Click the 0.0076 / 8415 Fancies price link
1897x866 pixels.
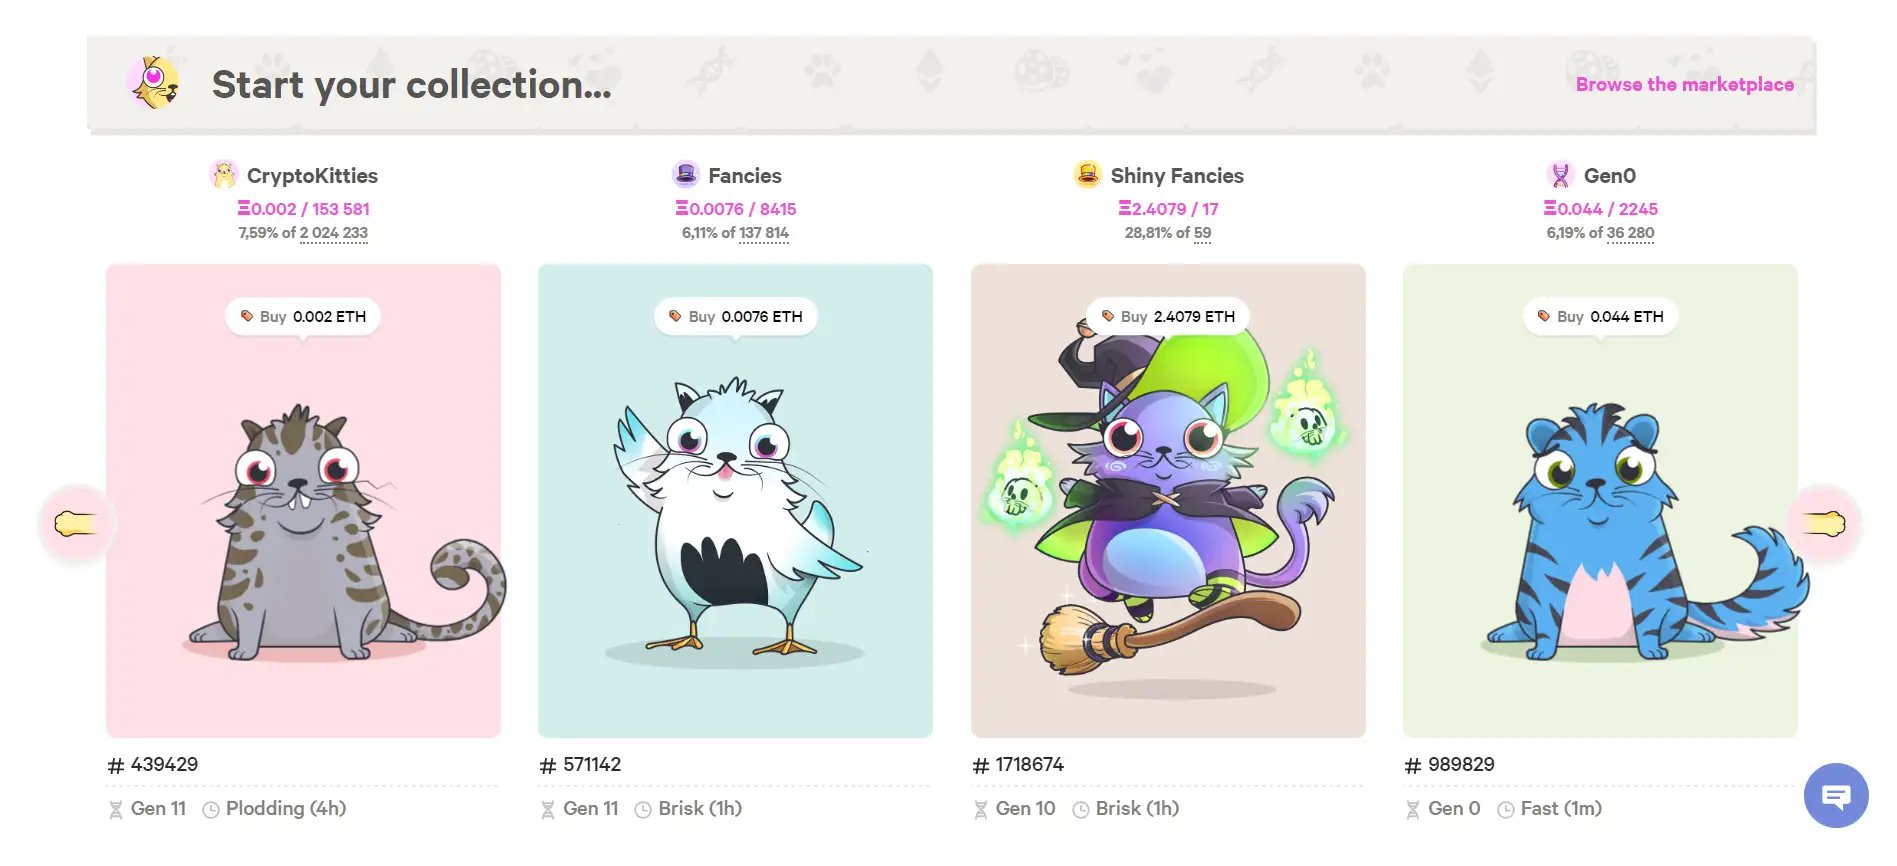point(736,209)
